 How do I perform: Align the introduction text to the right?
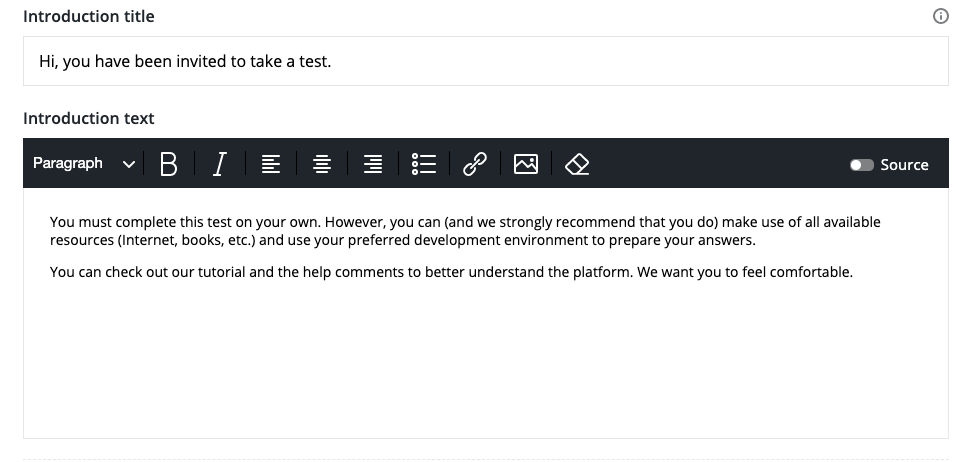pos(373,164)
